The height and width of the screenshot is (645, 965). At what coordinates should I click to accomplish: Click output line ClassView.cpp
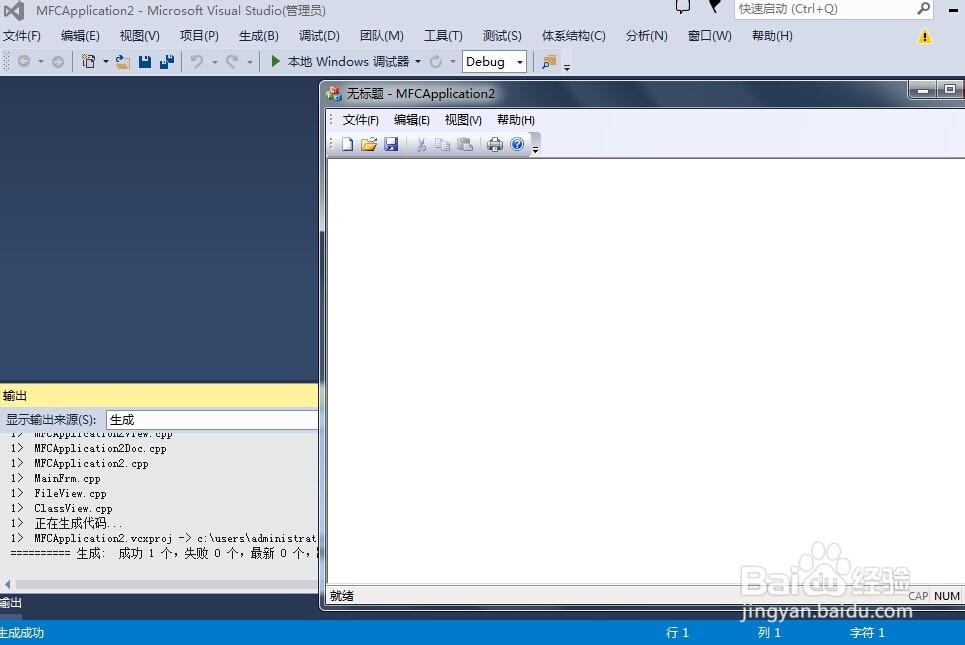[x=73, y=508]
